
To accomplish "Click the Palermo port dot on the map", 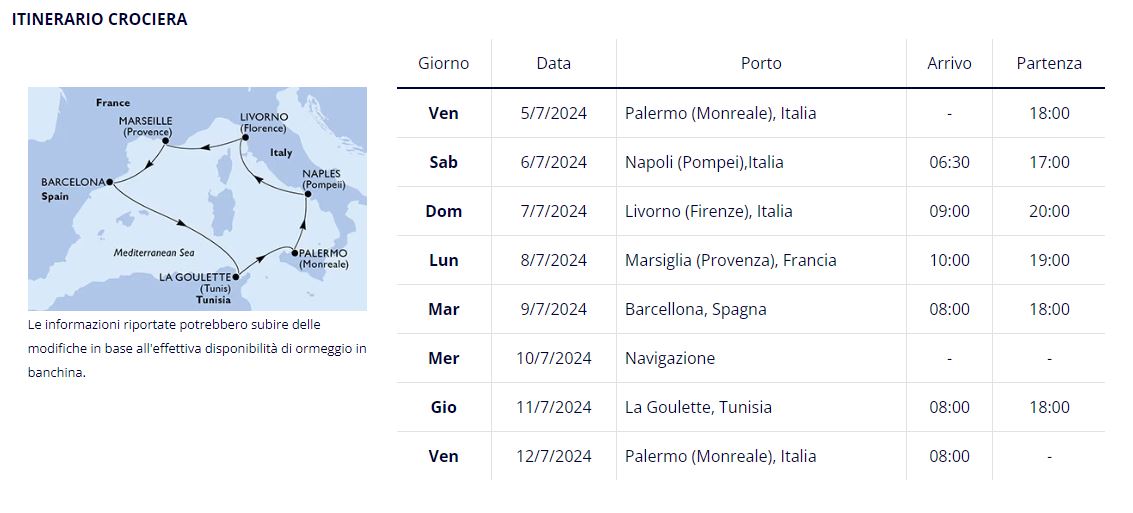I will pos(294,254).
